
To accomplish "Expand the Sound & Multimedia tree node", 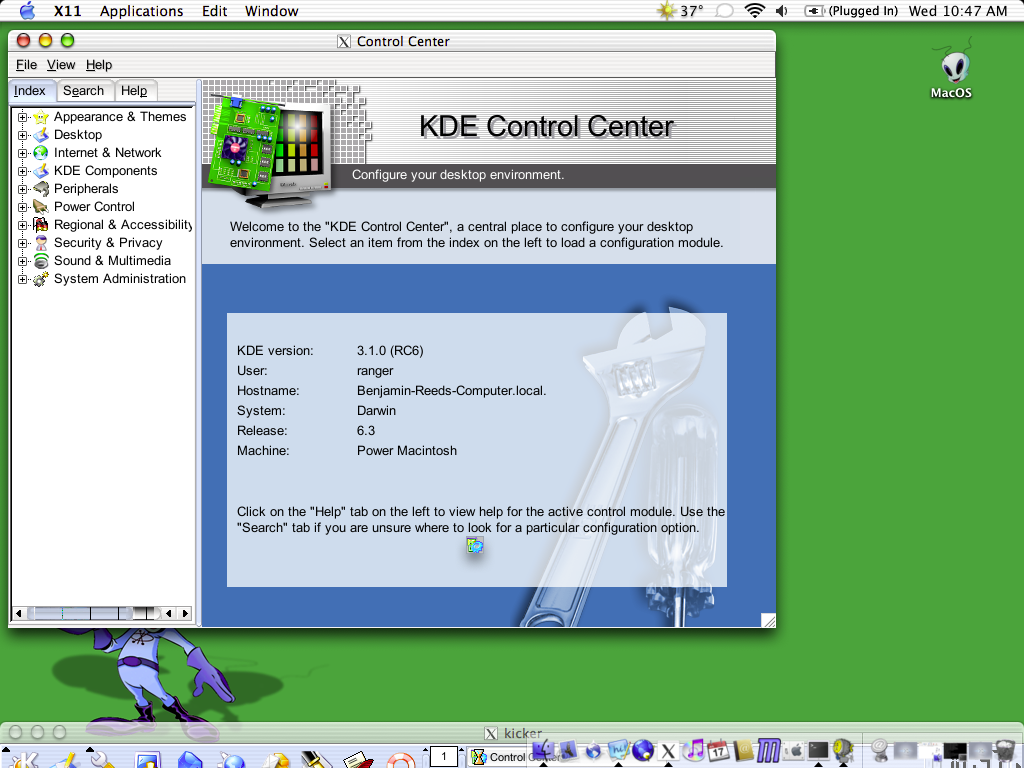I will (x=22, y=261).
